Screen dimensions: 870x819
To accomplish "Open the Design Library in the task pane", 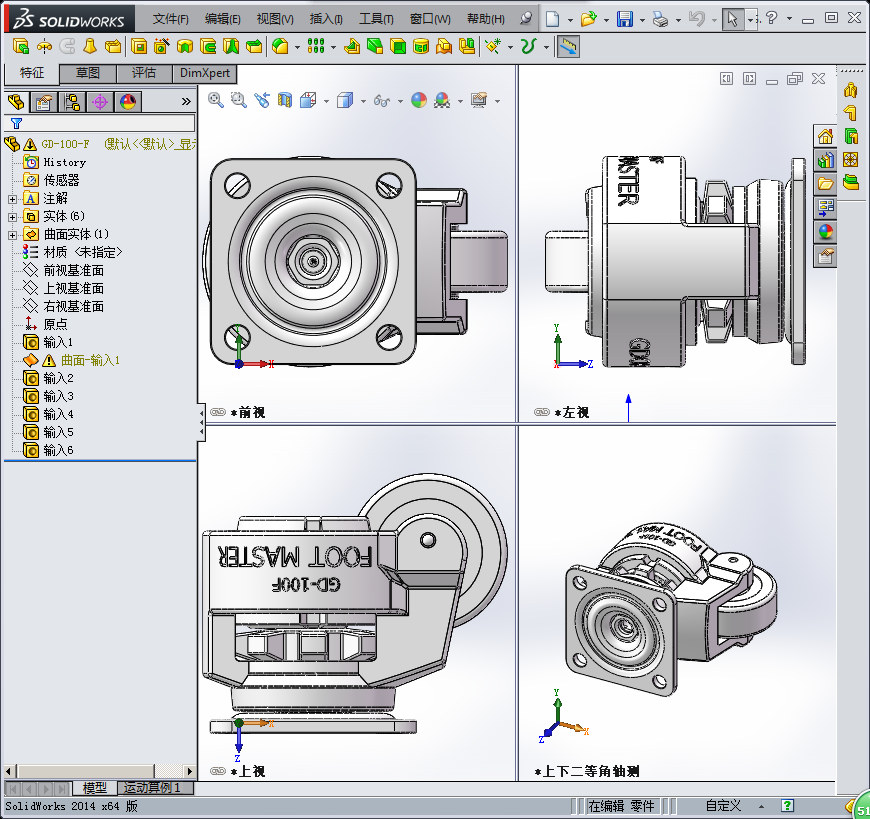I will pos(826,160).
